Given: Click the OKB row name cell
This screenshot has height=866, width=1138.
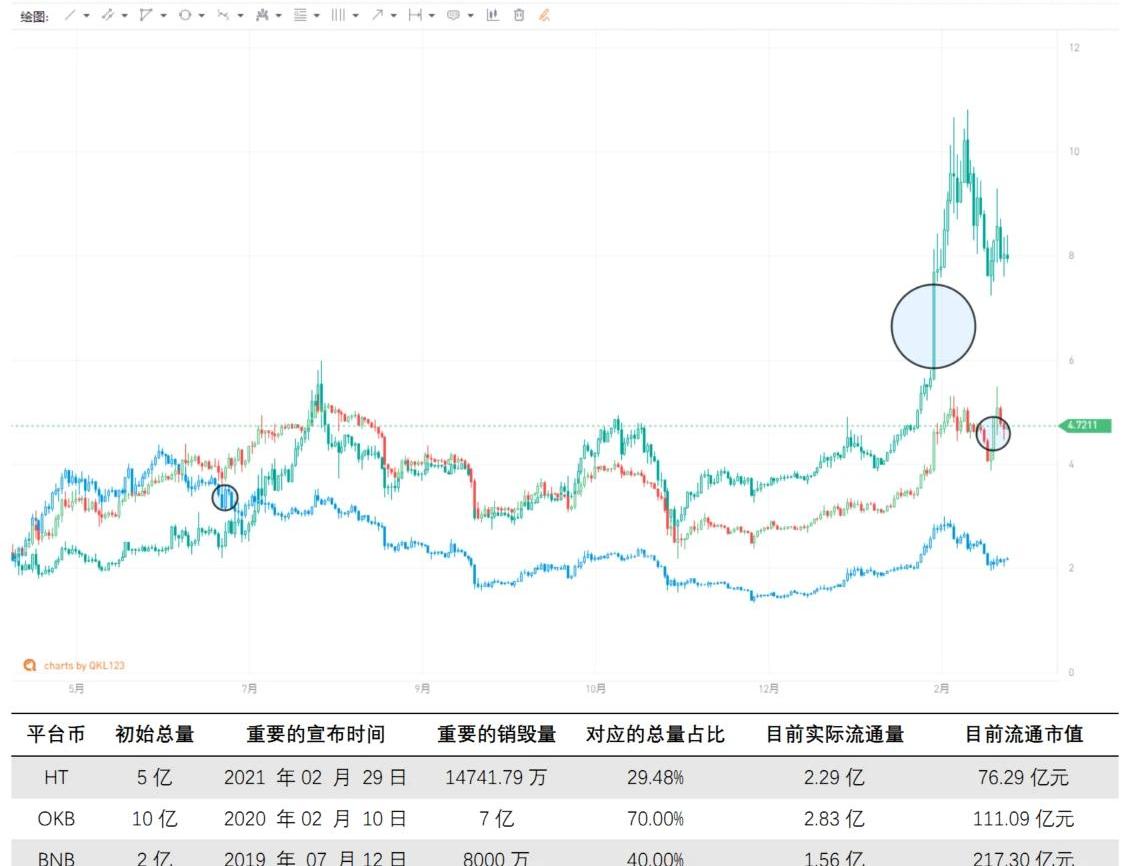Looking at the screenshot, I should [56, 819].
